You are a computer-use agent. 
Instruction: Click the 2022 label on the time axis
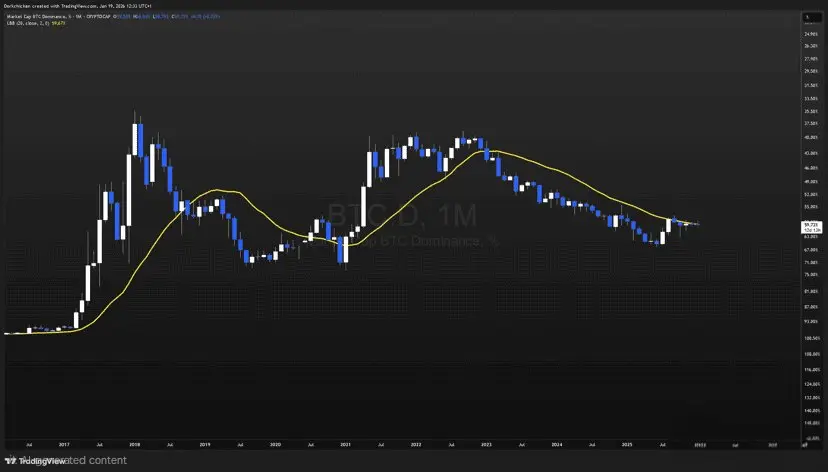click(x=416, y=445)
